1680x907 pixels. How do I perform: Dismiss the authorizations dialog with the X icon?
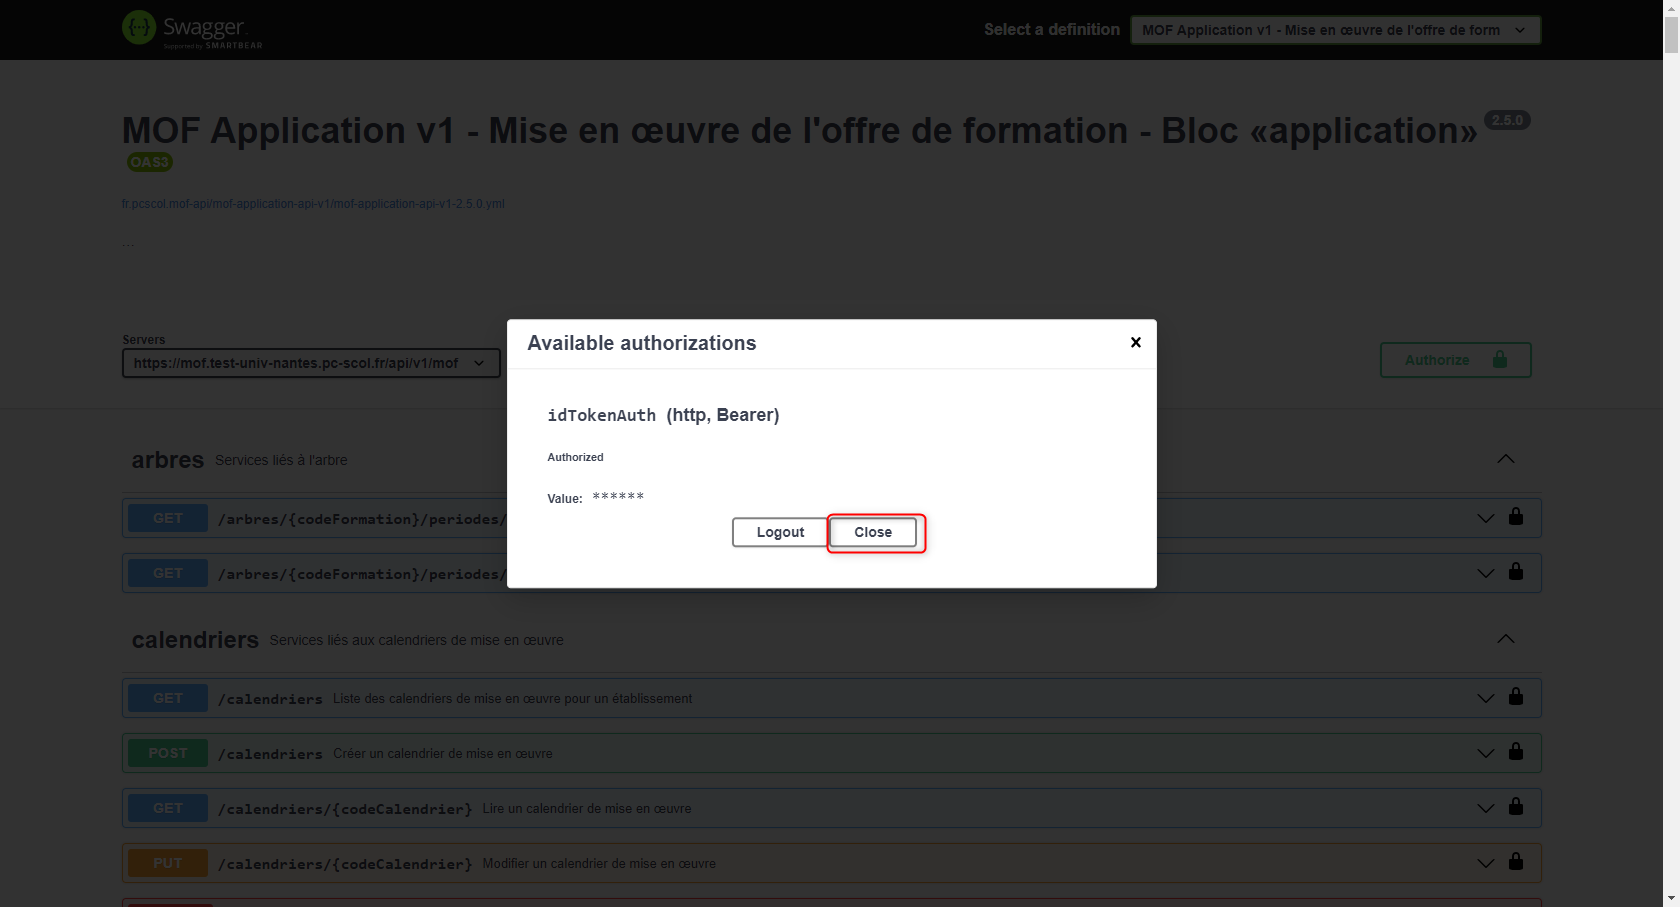point(1135,342)
